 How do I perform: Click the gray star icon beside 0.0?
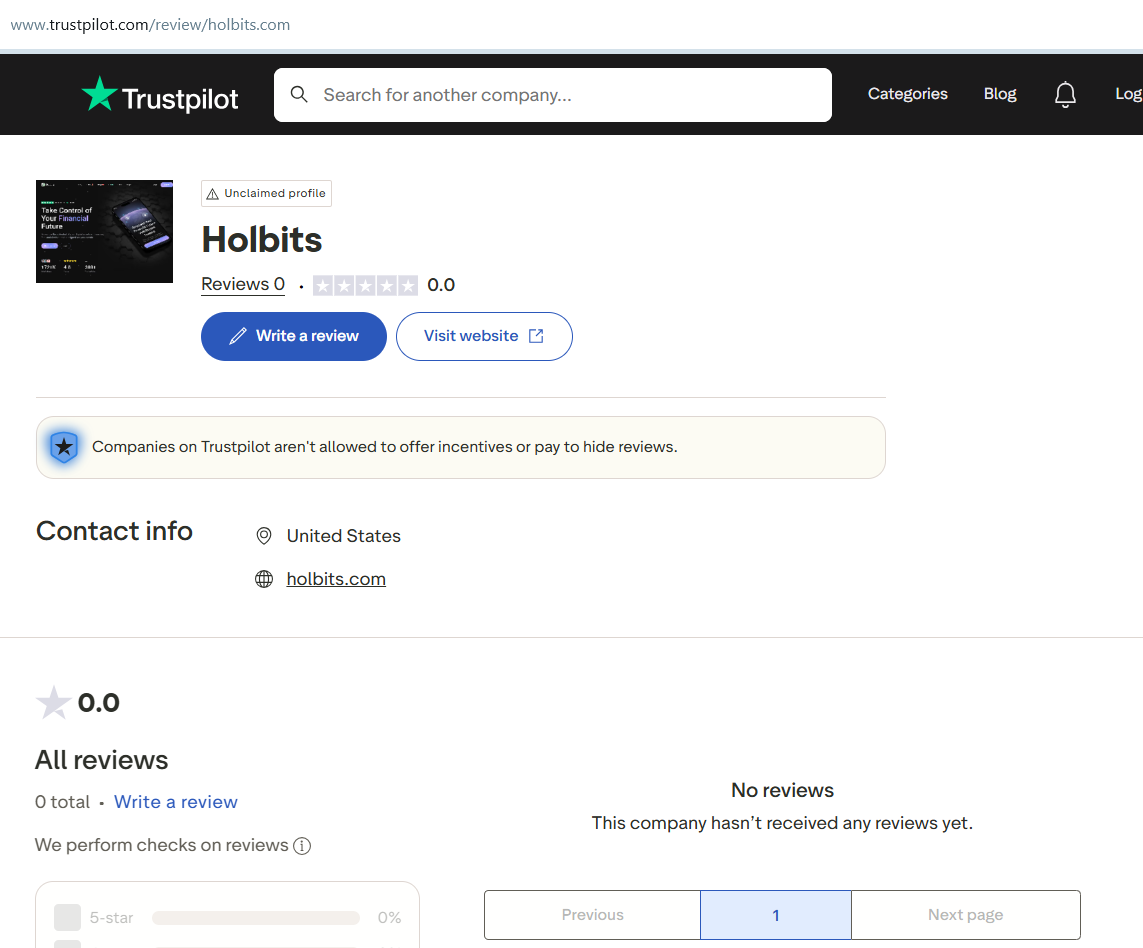tap(53, 701)
